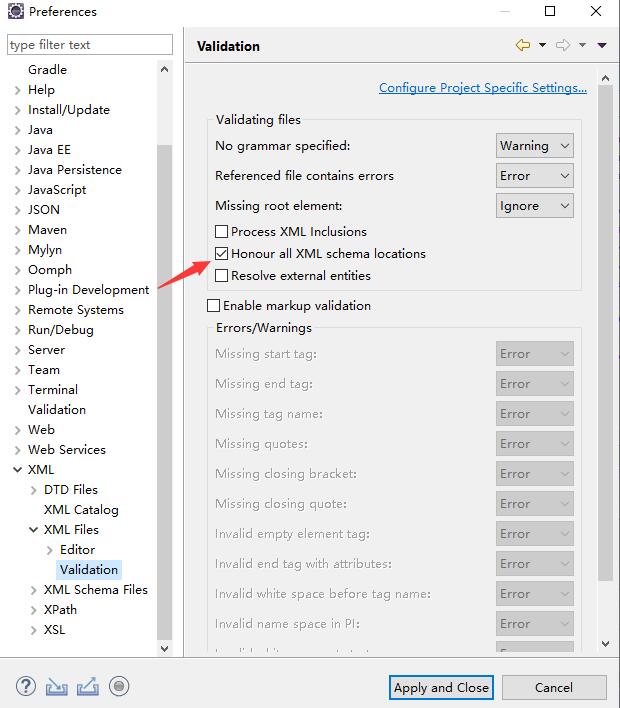
Task: Click the Import preferences icon
Action: (x=57, y=686)
